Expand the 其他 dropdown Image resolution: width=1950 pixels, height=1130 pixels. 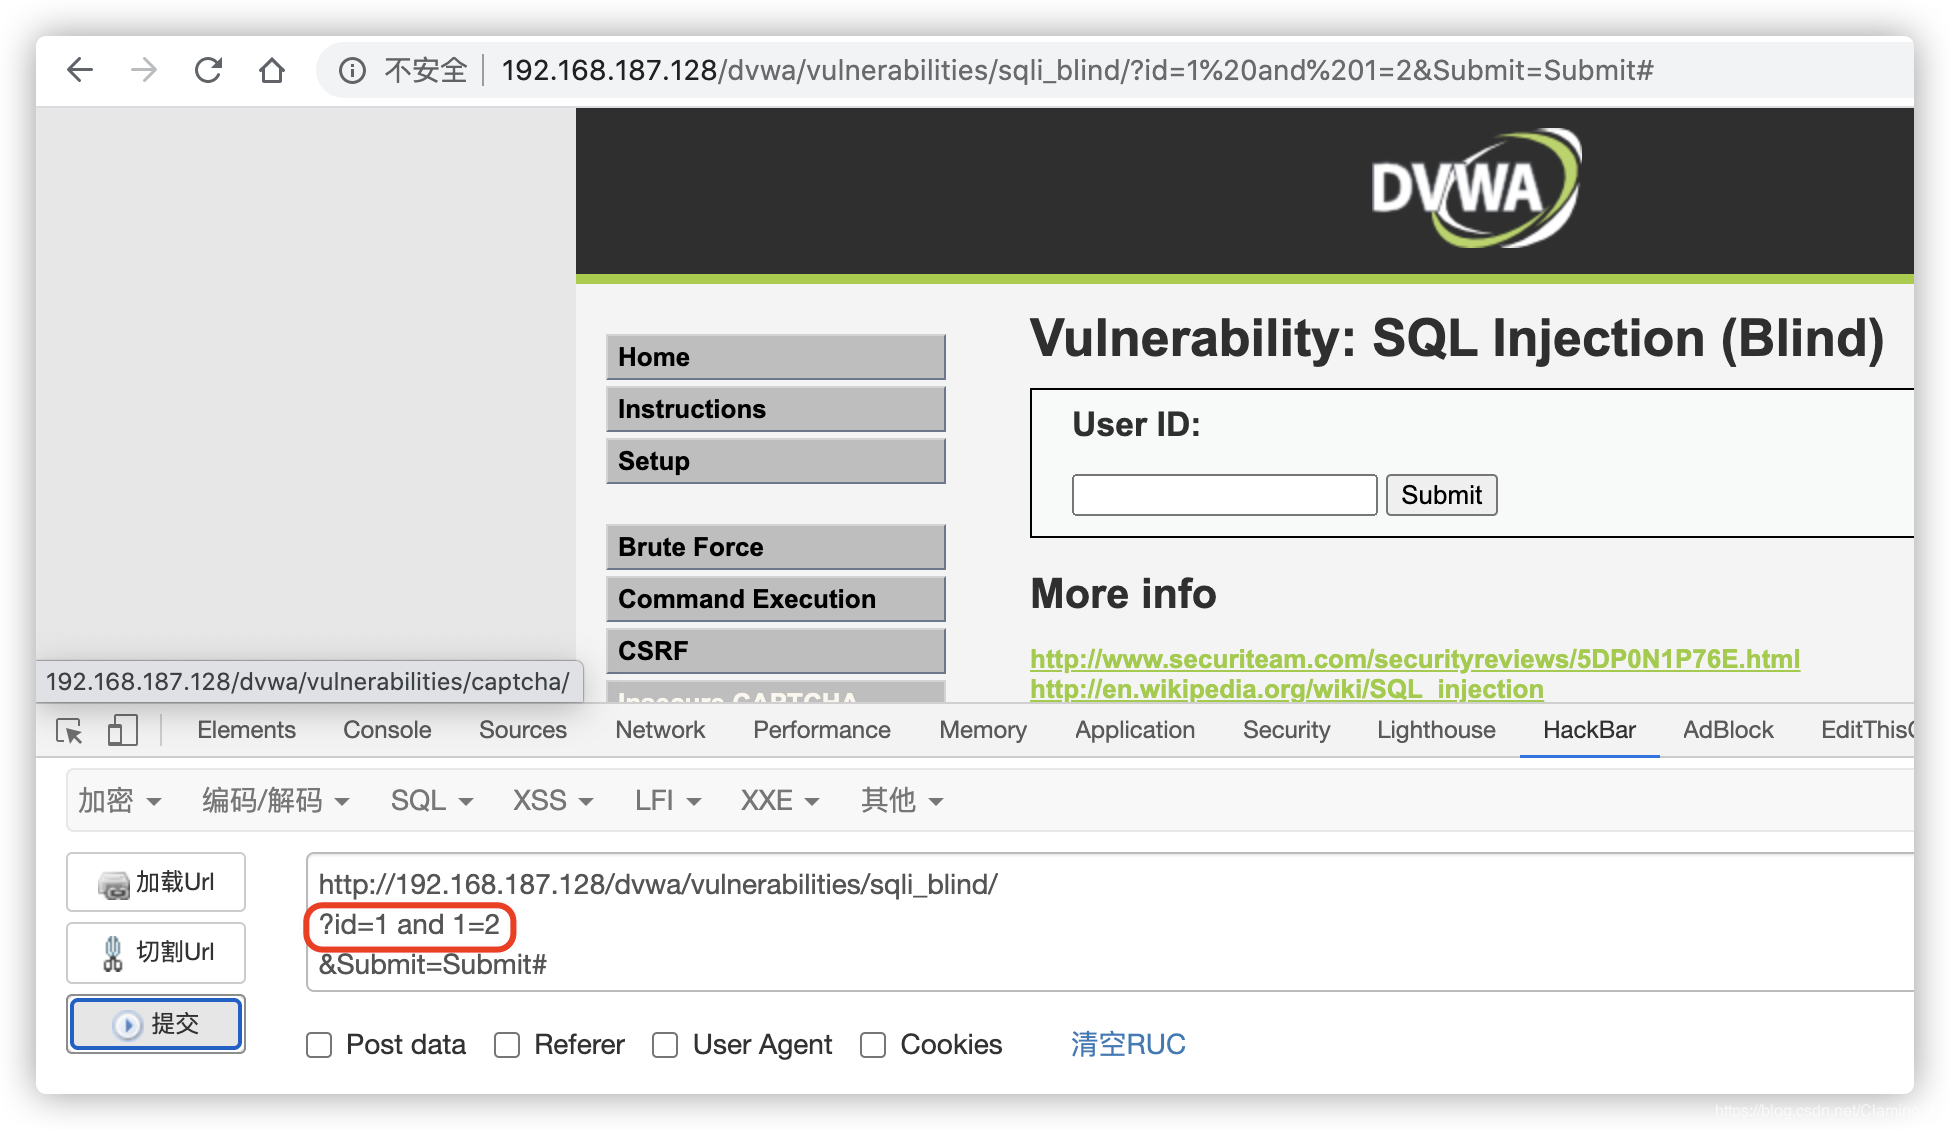pos(902,801)
